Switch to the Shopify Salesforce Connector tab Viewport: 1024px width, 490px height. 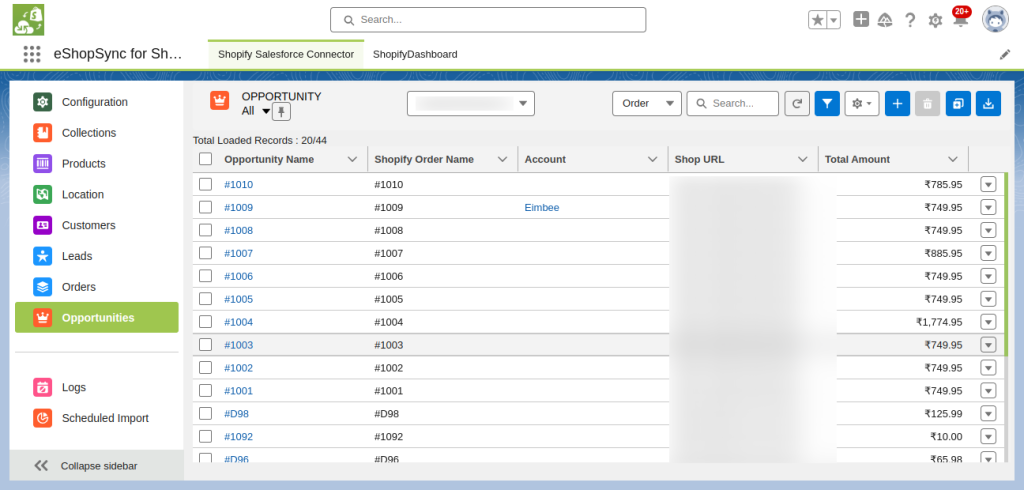coord(286,54)
